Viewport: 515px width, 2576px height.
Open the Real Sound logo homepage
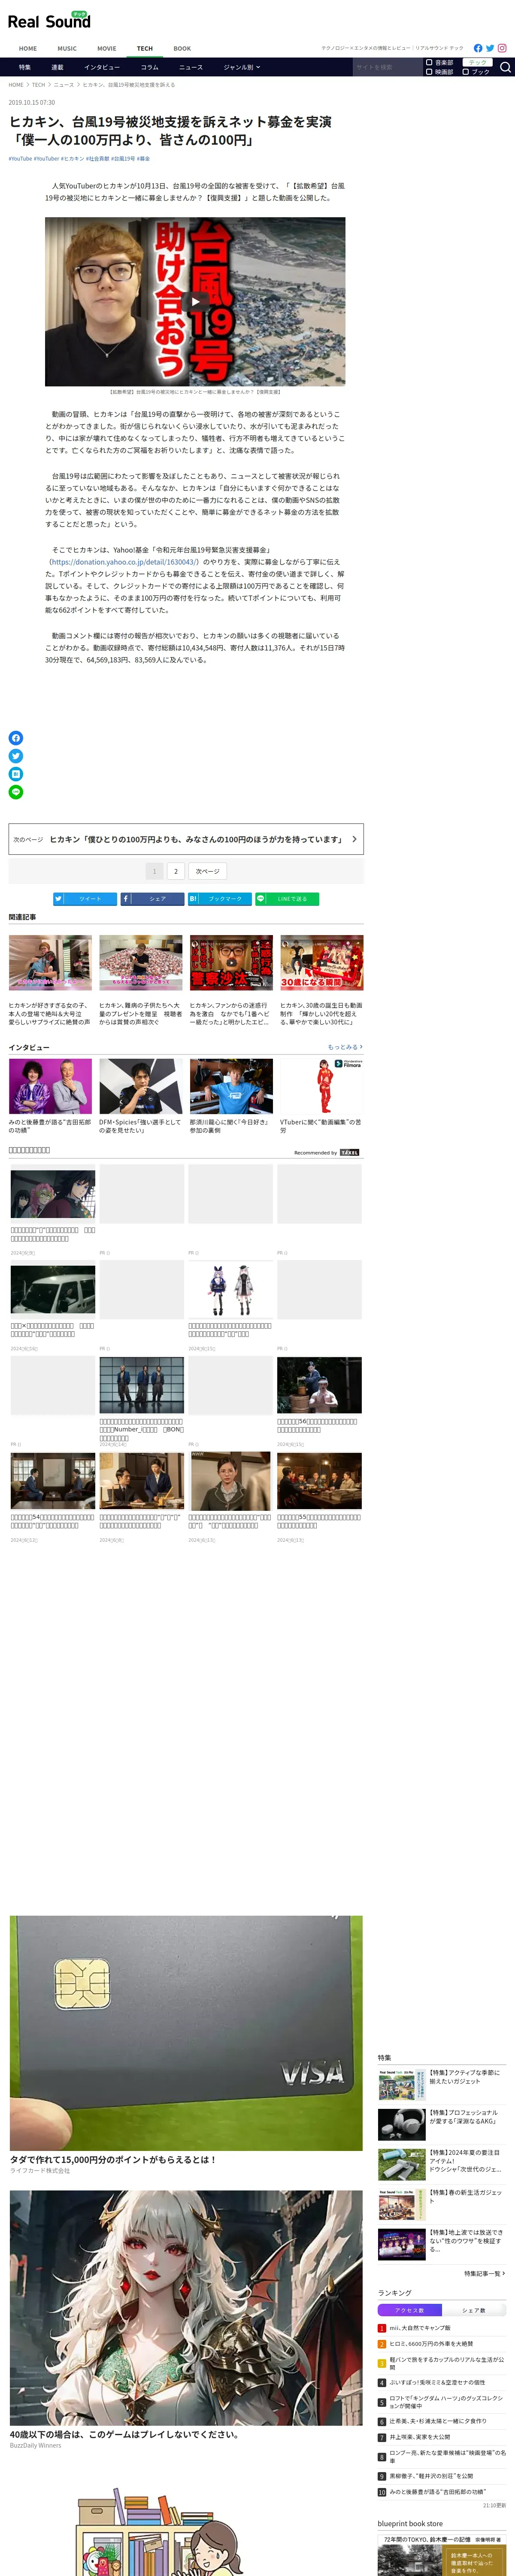click(x=48, y=20)
